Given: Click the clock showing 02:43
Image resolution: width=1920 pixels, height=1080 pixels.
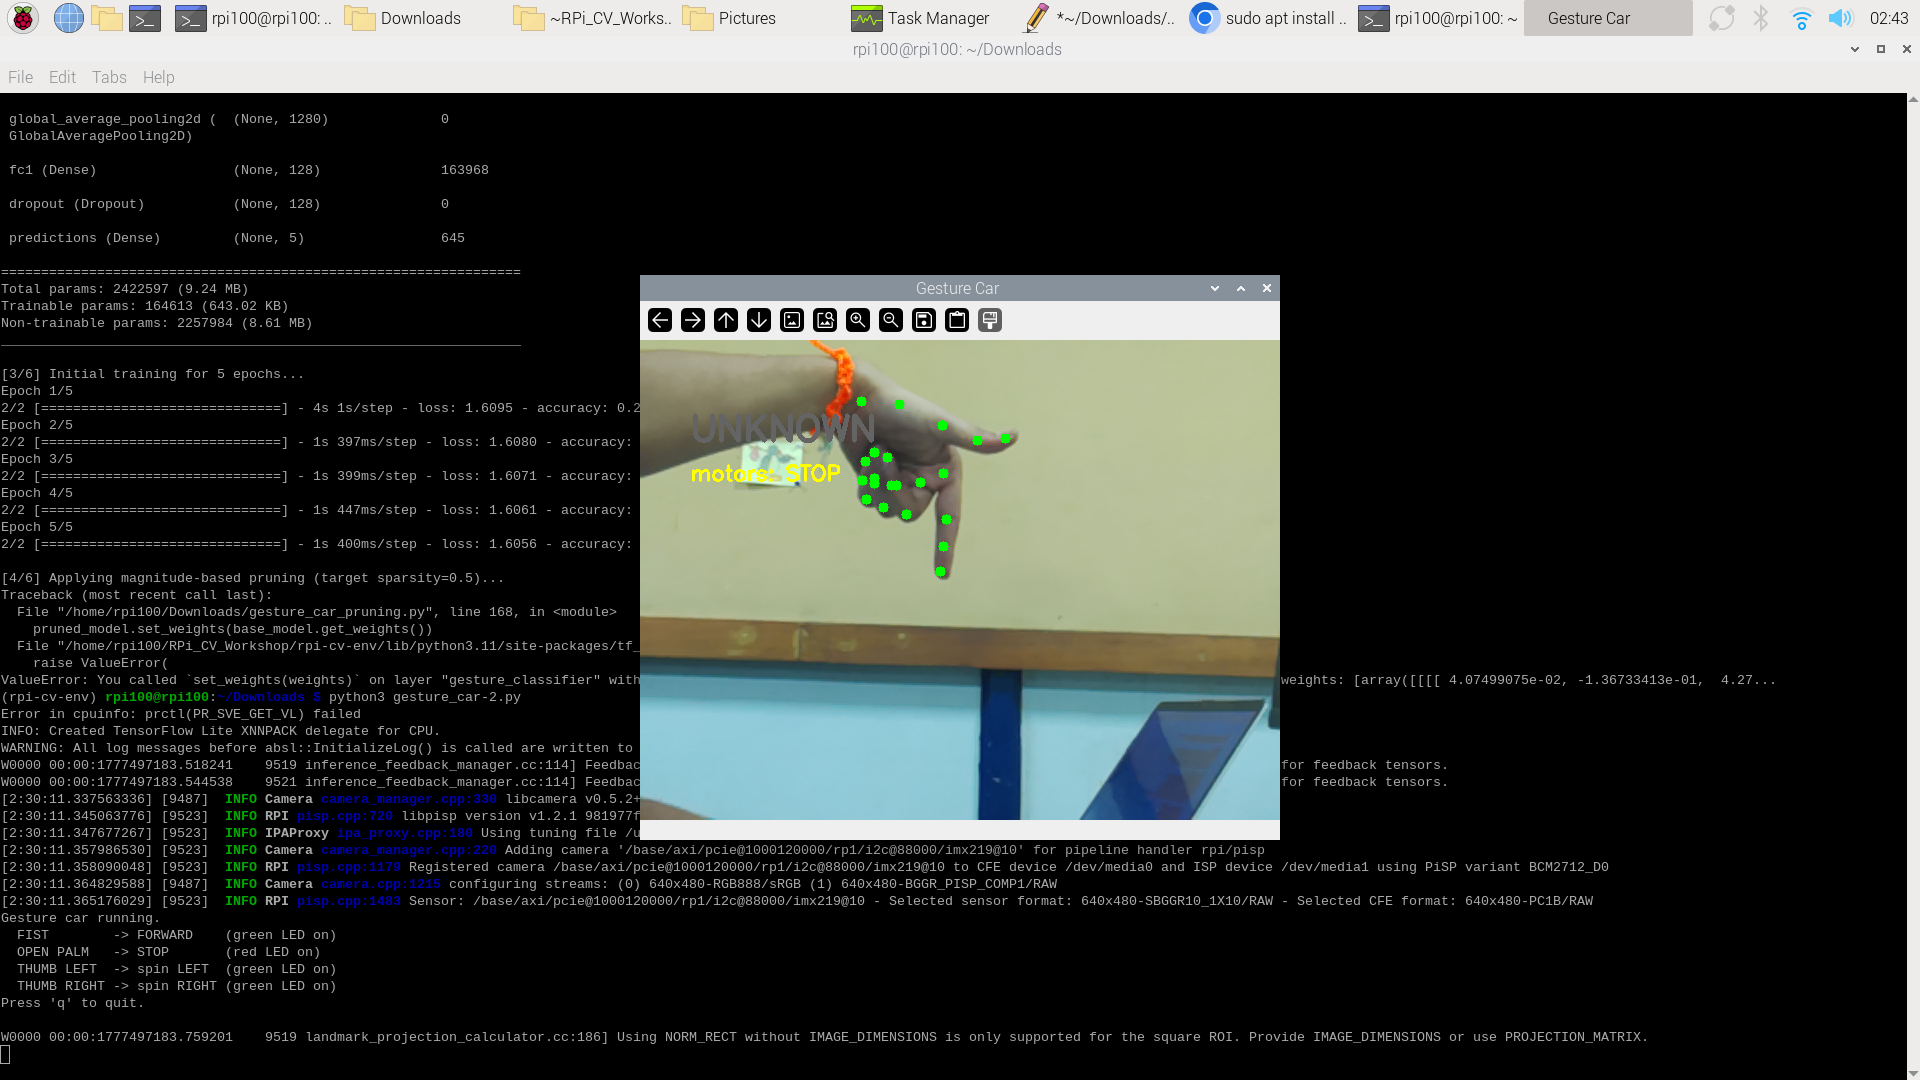Looking at the screenshot, I should tap(1889, 18).
